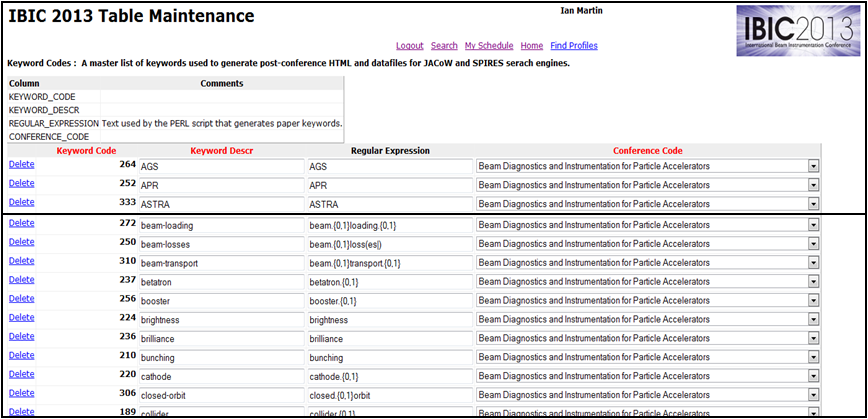
Task: Open Conference Code dropdown for beam-transport
Action: tap(813, 263)
